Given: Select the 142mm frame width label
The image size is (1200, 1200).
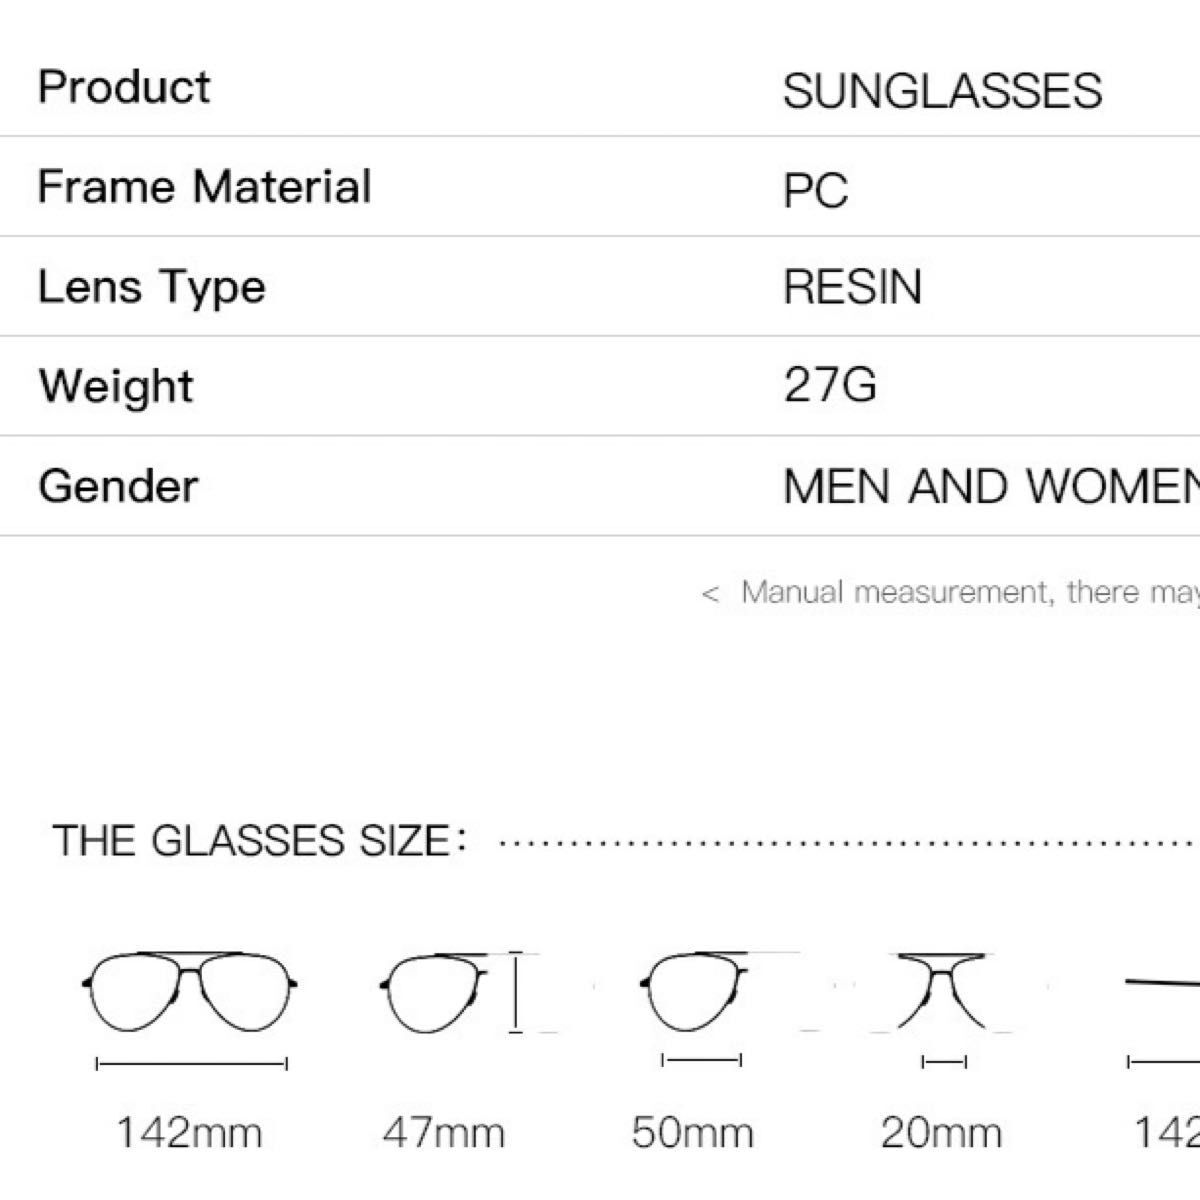Looking at the screenshot, I should tap(190, 1133).
